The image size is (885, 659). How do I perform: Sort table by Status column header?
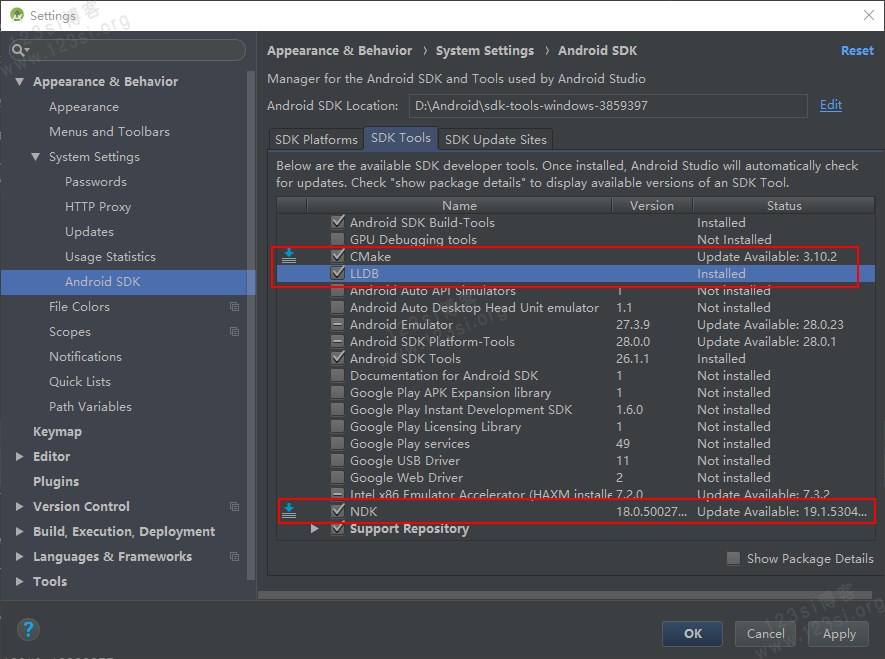[x=784, y=205]
